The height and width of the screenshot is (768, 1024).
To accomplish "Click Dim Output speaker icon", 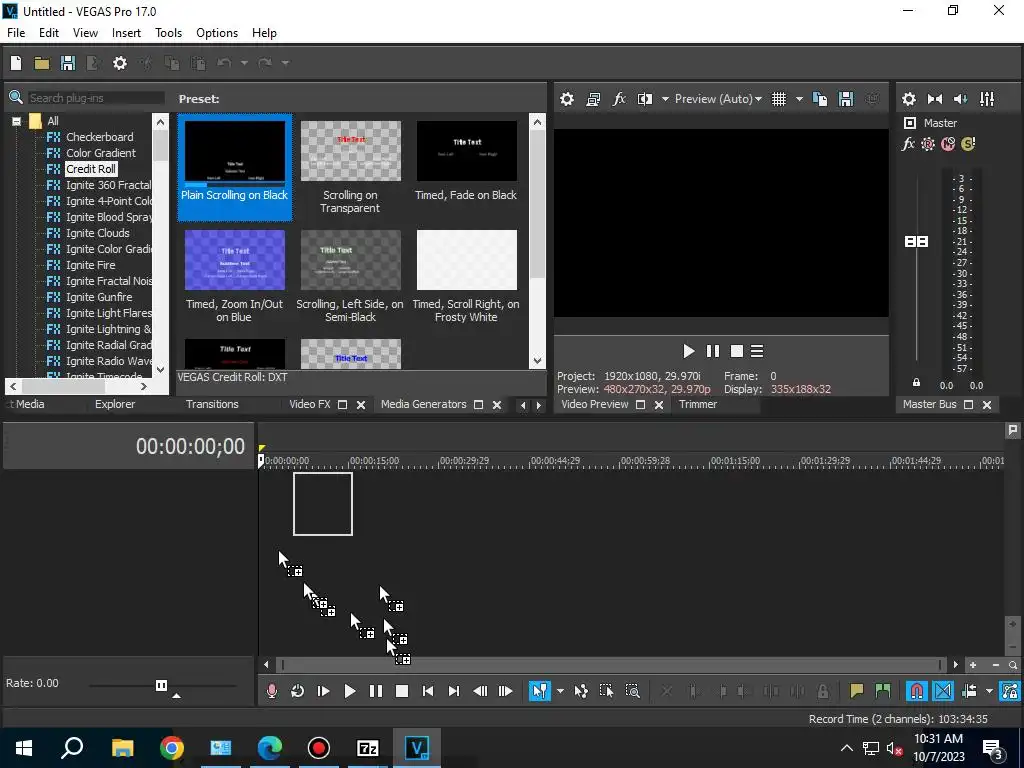I will click(961, 99).
